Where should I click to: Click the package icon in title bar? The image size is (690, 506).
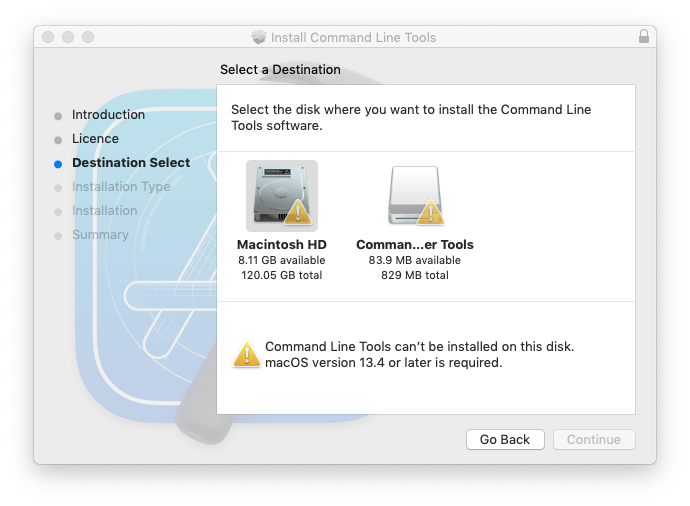(x=260, y=37)
